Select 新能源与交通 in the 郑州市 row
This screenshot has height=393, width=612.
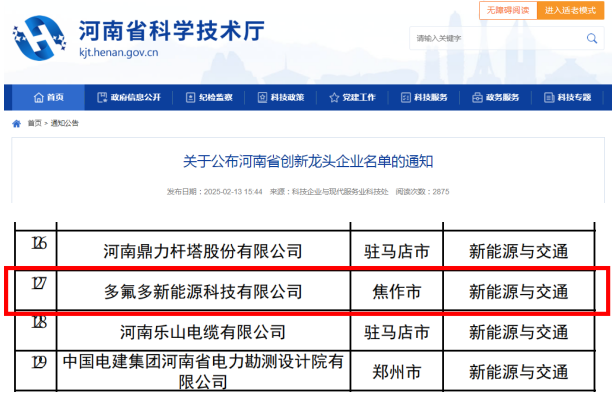(519, 371)
